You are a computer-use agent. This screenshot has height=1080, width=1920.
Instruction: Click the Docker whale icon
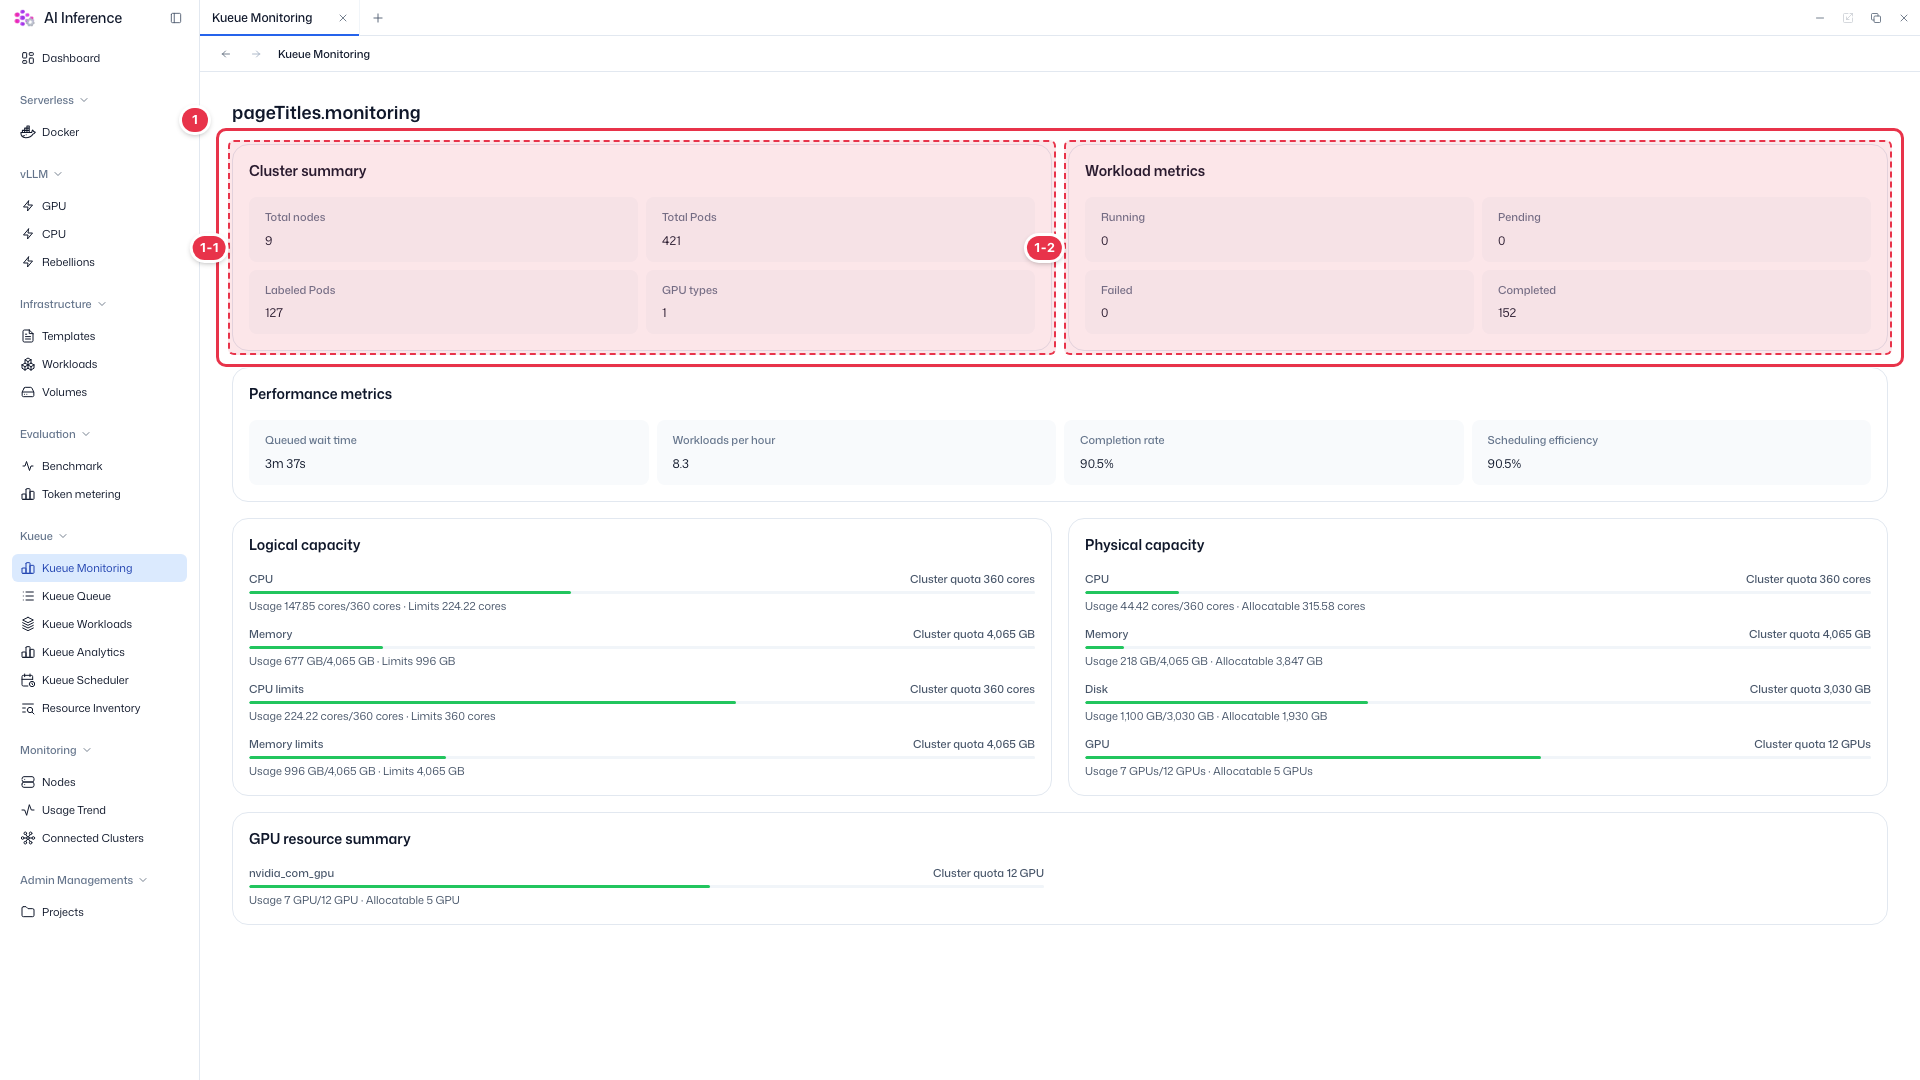28,132
